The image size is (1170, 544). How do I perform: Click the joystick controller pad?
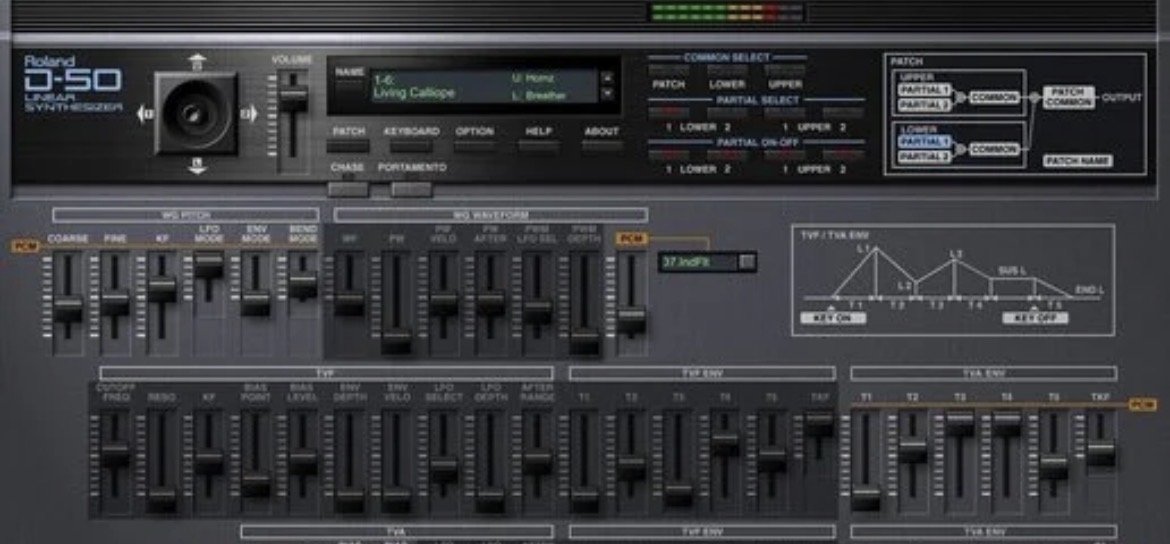pos(195,113)
